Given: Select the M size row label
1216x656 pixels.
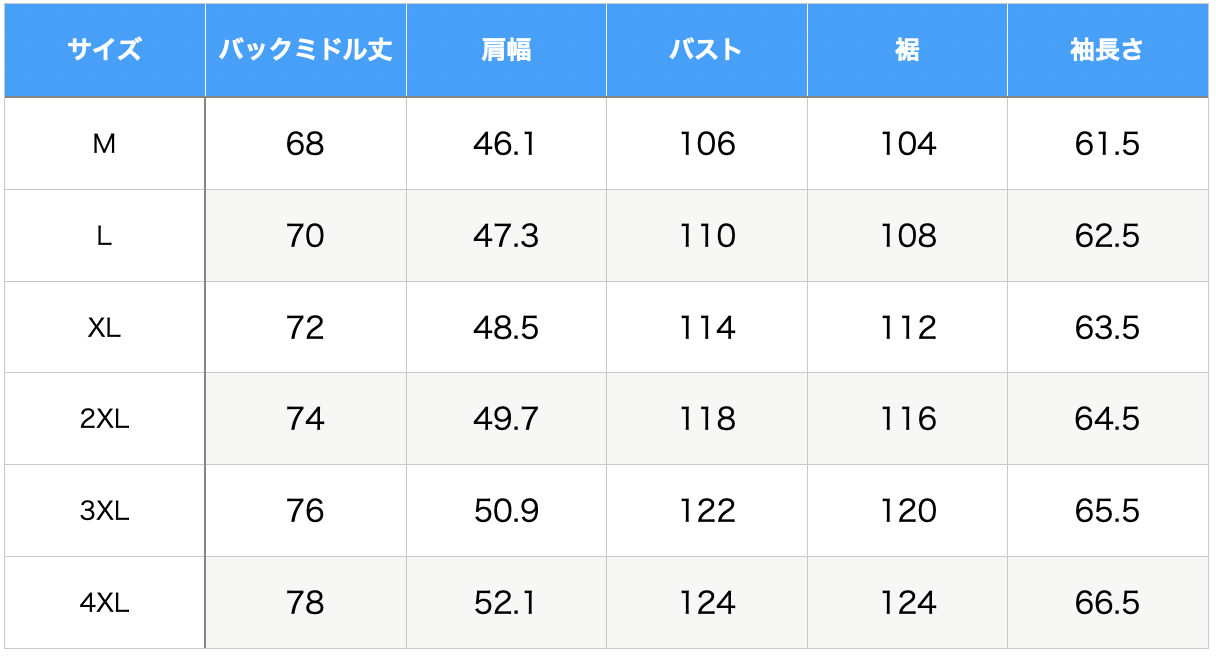Looking at the screenshot, I should click(105, 144).
